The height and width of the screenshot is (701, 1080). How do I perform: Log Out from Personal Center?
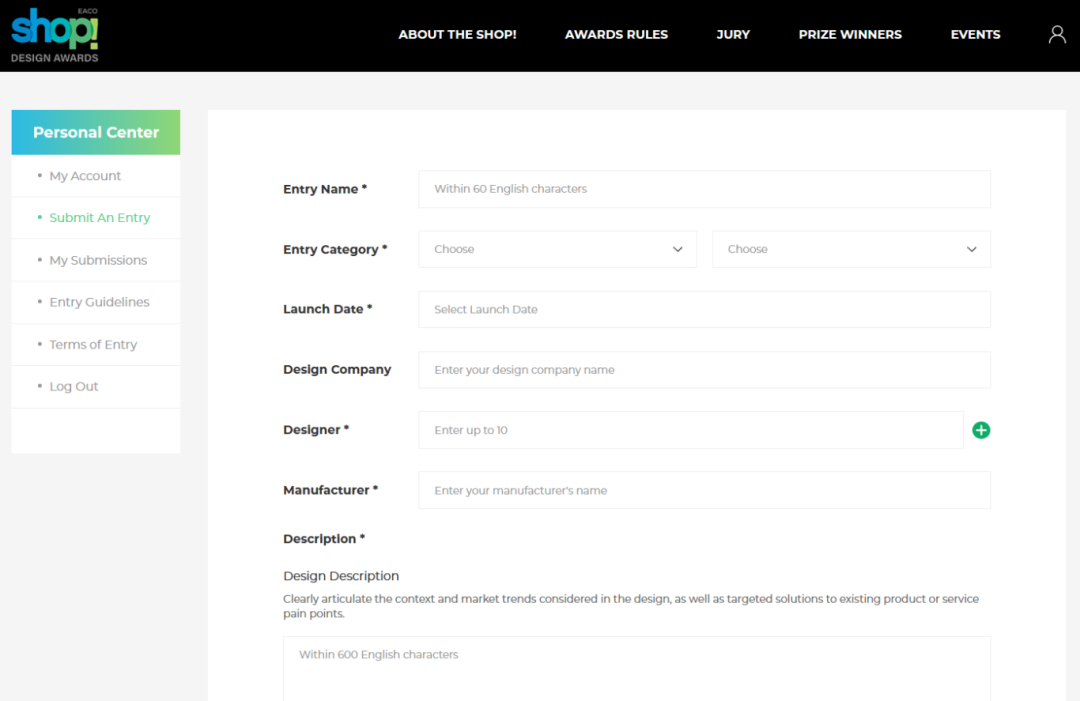point(74,387)
